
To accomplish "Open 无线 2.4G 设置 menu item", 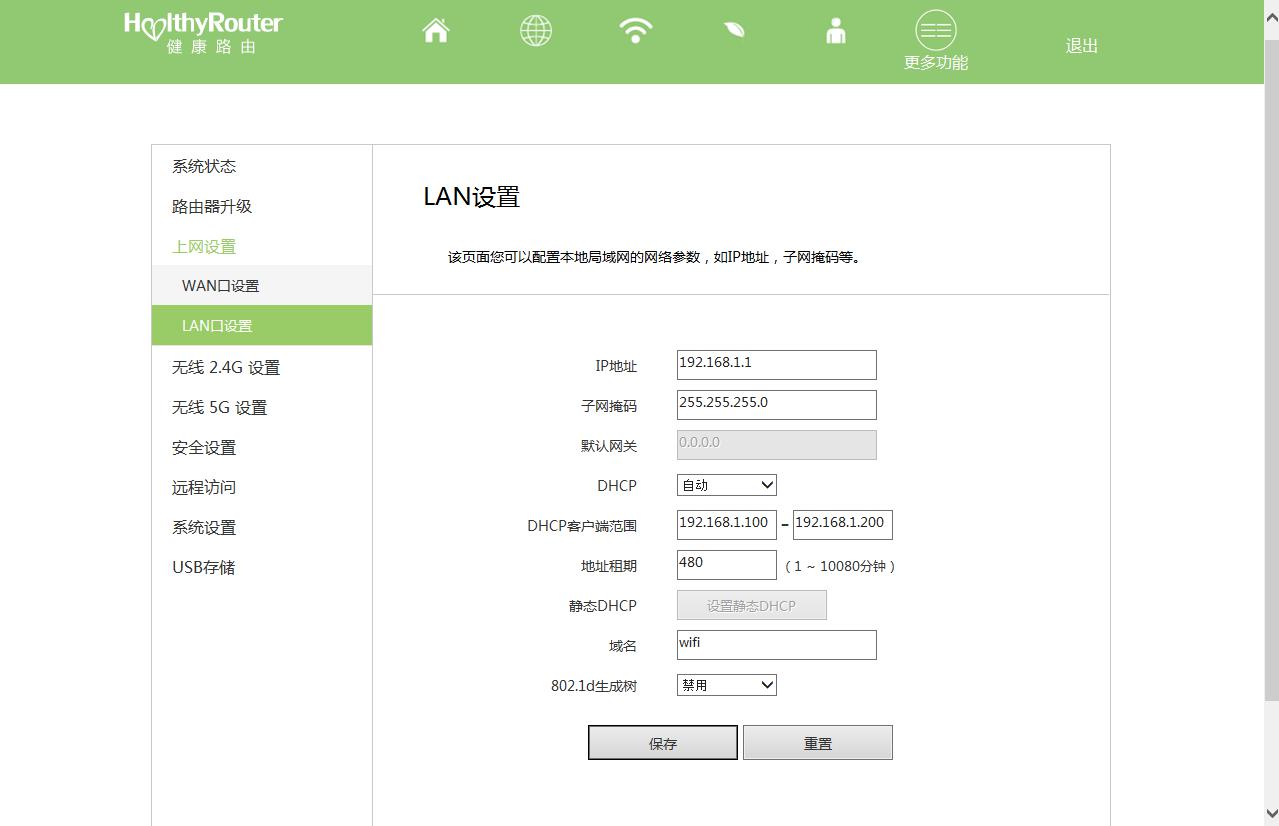I will tap(226, 368).
